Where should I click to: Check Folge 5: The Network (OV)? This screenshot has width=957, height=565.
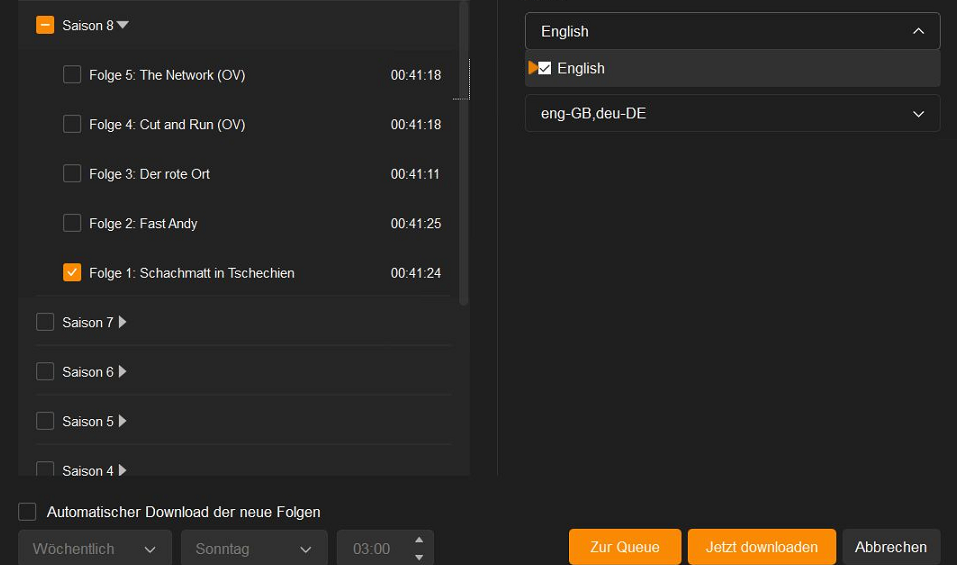click(72, 74)
